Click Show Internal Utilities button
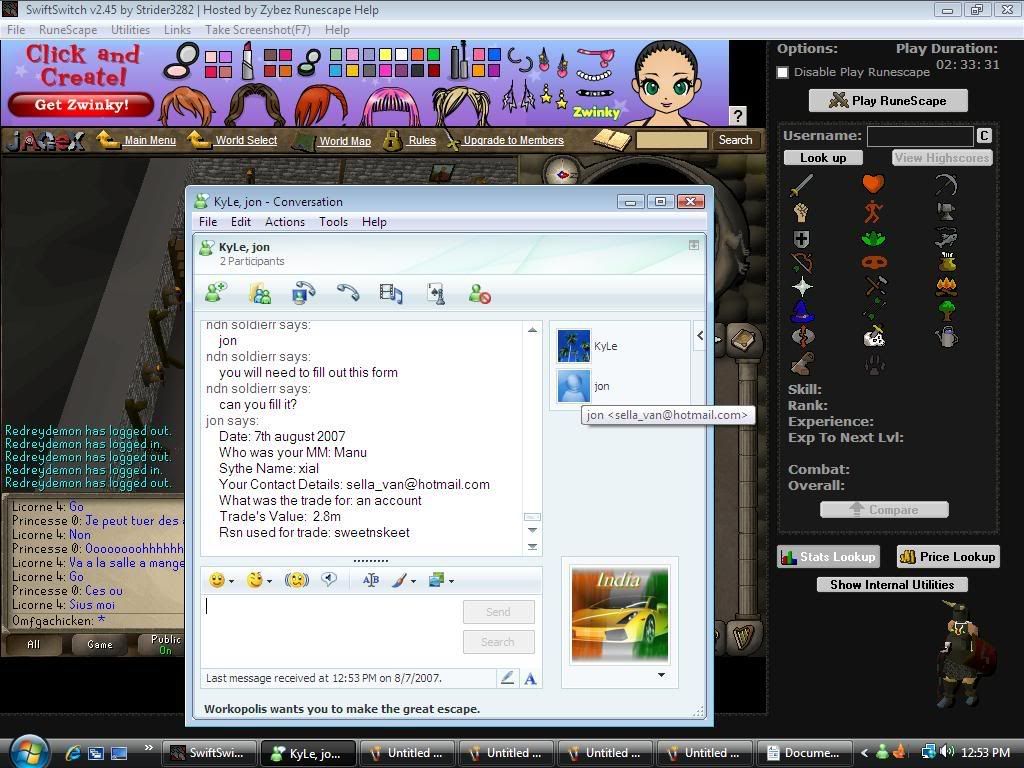Screen dimensions: 1024x768 point(892,584)
